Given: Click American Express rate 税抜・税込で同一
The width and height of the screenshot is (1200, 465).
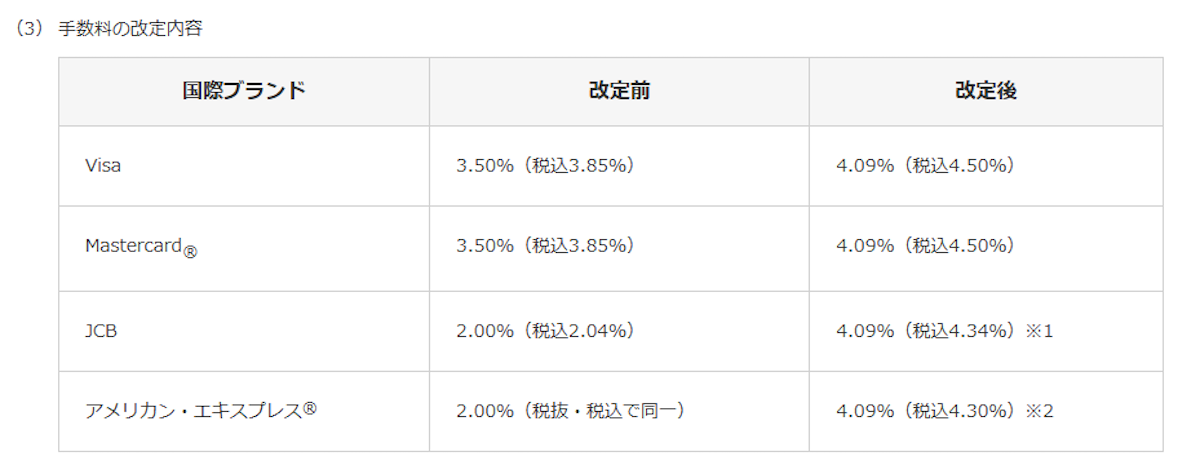Looking at the screenshot, I should [x=606, y=410].
